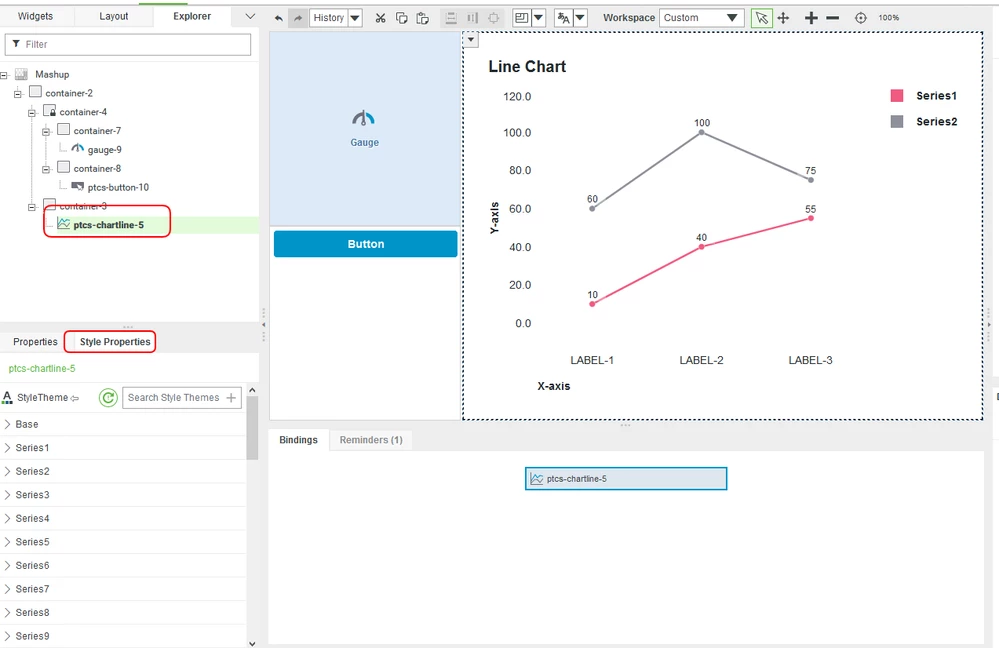Click the distribute horizontally icon
Image resolution: width=999 pixels, height=648 pixels.
pos(472,18)
